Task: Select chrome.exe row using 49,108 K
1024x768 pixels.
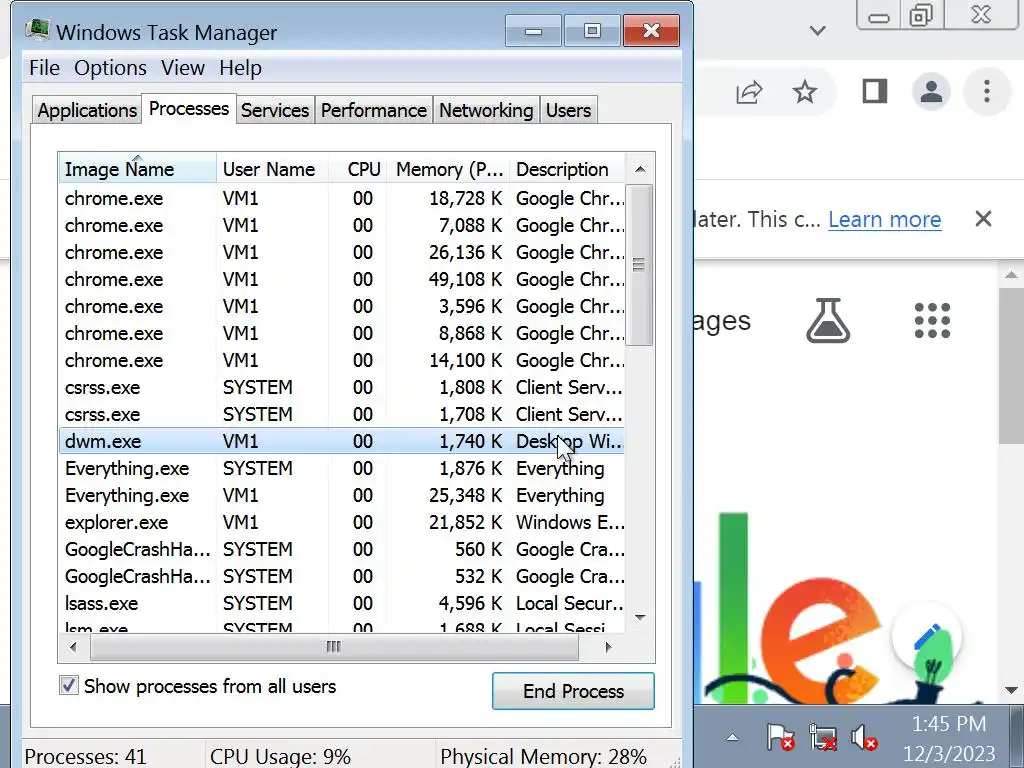Action: click(342, 280)
